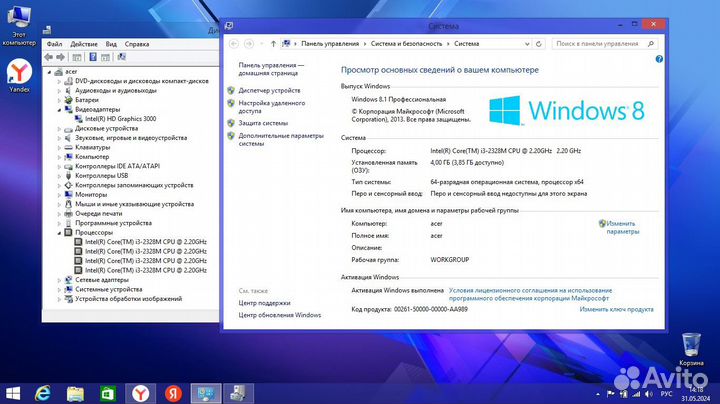The width and height of the screenshot is (720, 404).
Task: Click search magnifier in control panel search
Action: point(651,44)
